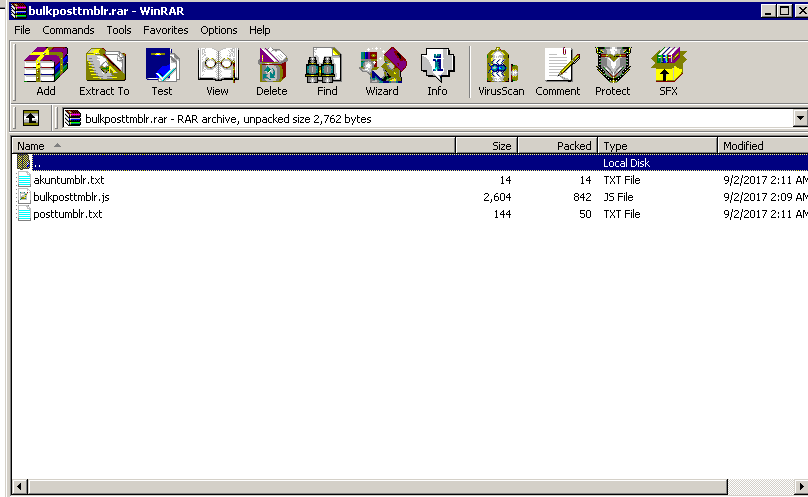Open the File menu
The image size is (808, 497).
click(22, 30)
